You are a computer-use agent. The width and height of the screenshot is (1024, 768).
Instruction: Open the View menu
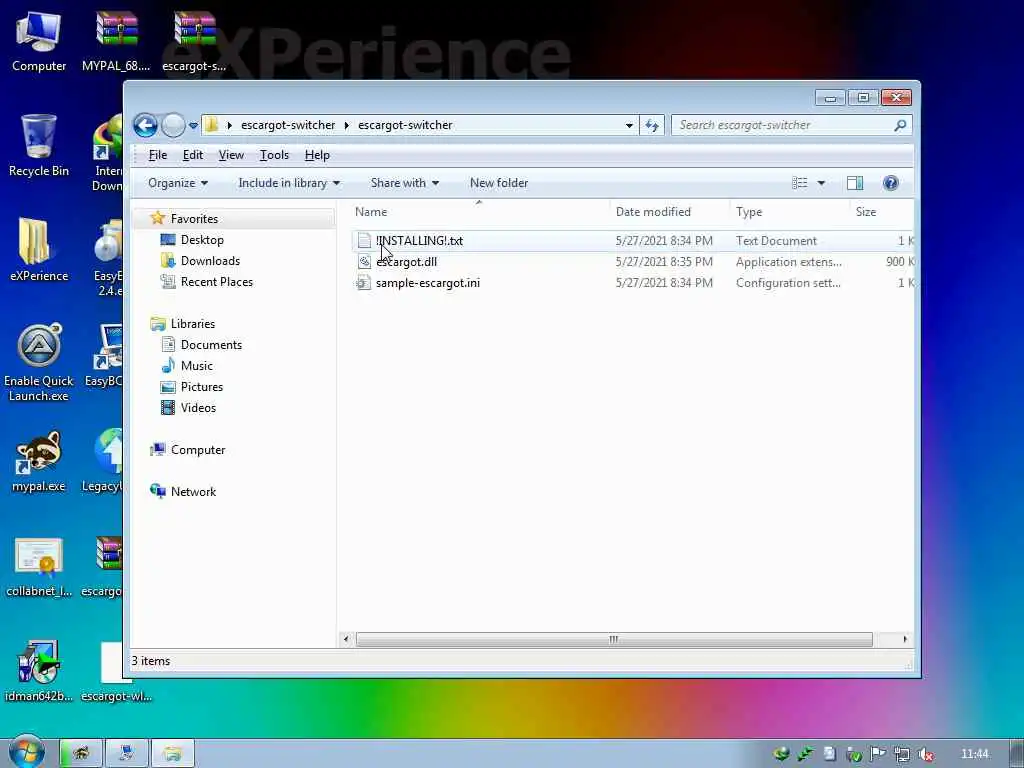coord(231,155)
